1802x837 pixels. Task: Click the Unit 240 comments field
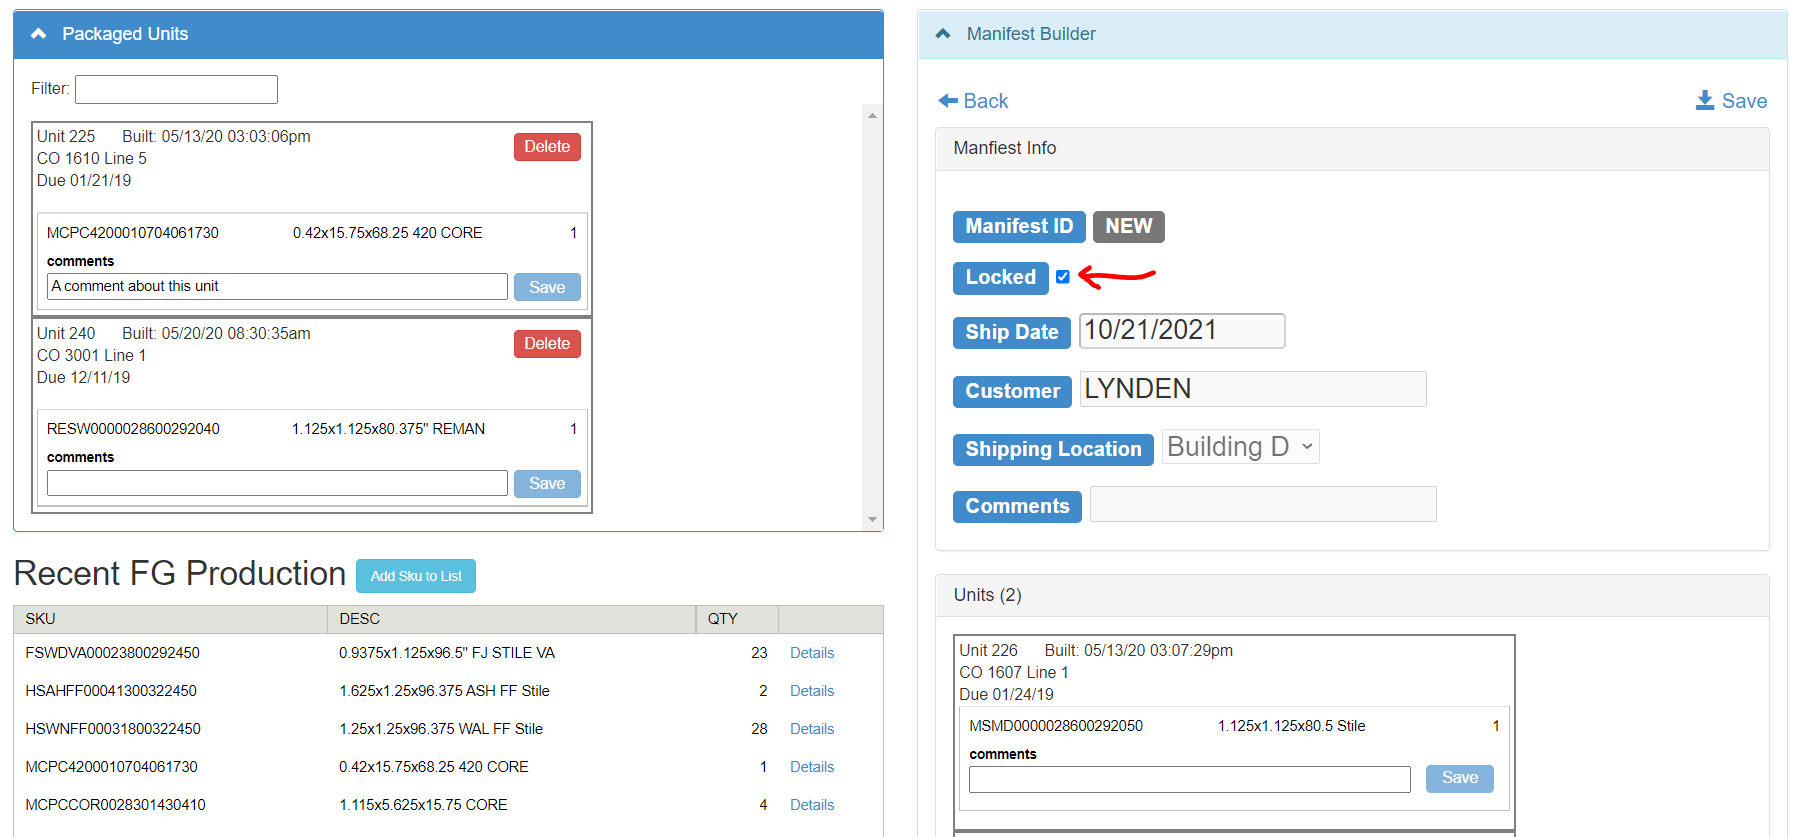[x=277, y=483]
